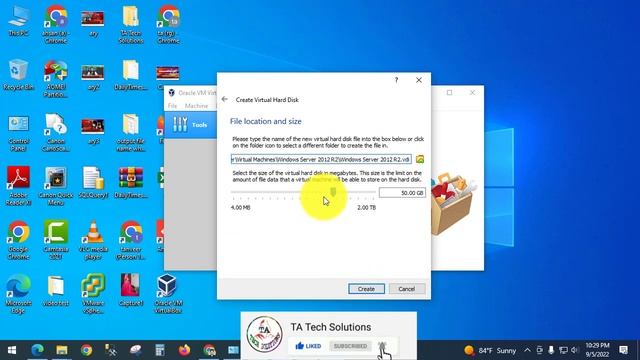This screenshot has width=640, height=360.
Task: Open the Recycle Bin desktop icon
Action: pyautogui.click(x=18, y=76)
